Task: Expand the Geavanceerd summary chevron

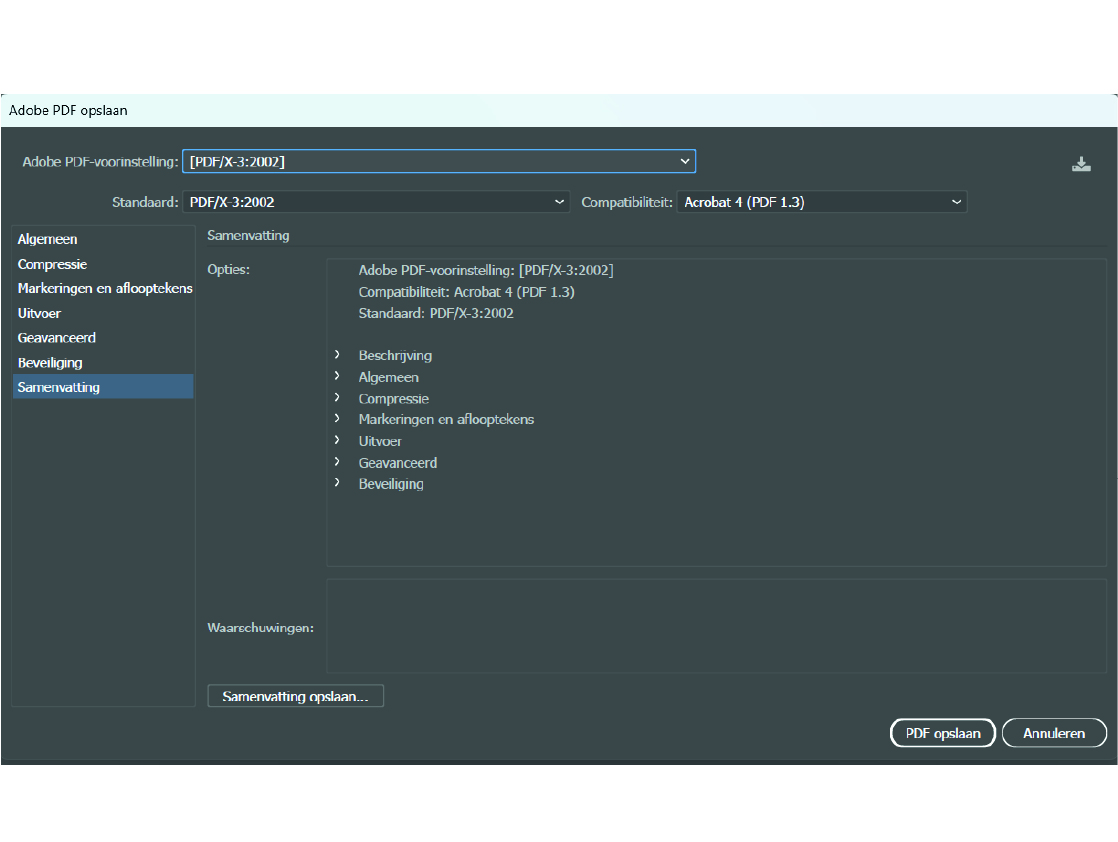Action: tap(337, 463)
